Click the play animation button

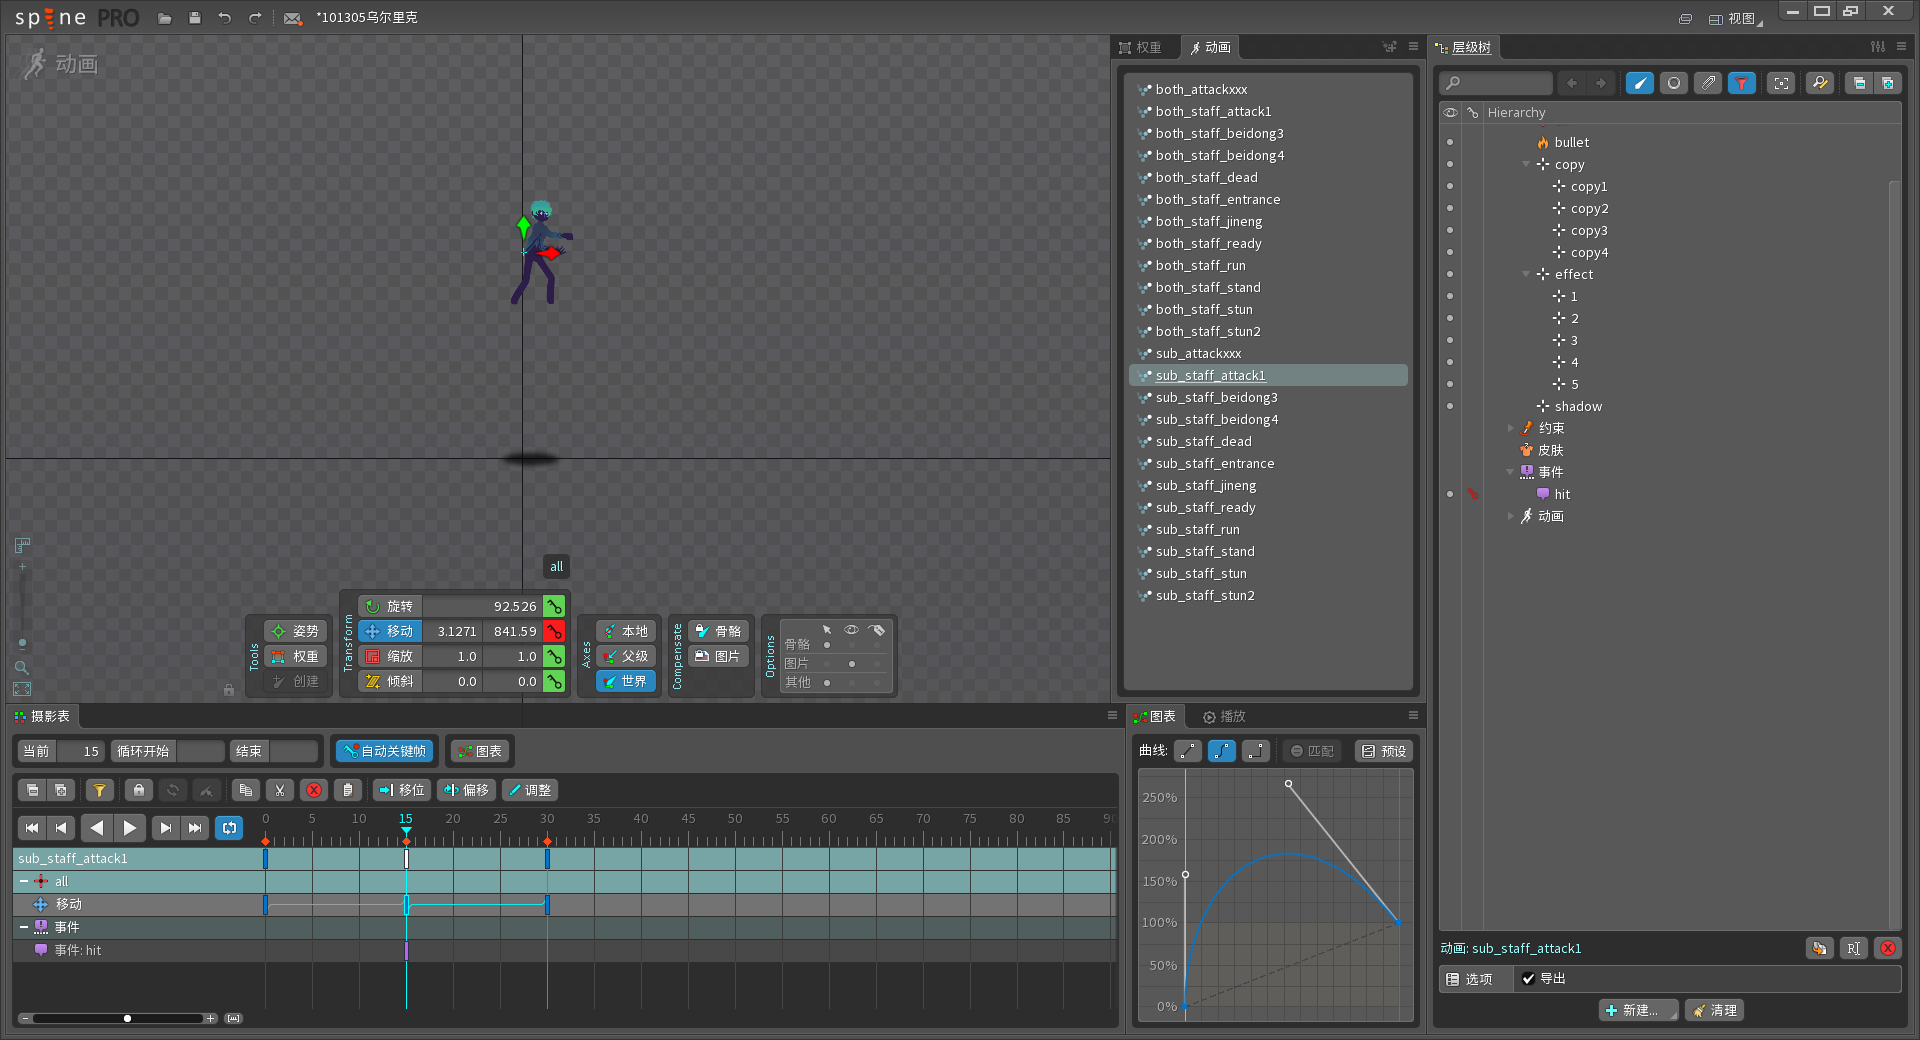[x=129, y=827]
